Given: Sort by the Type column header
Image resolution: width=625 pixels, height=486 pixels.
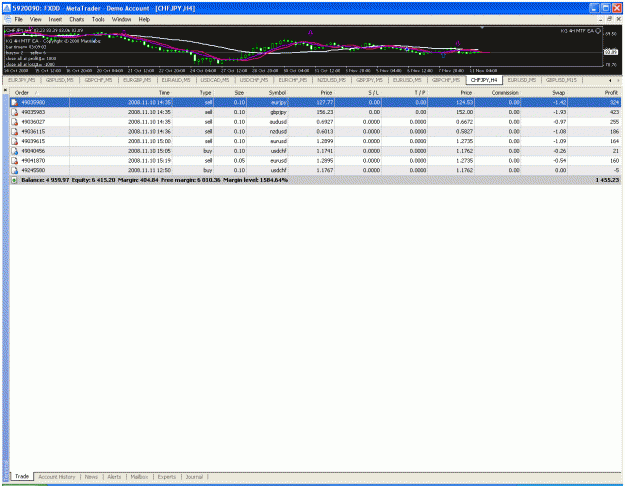Looking at the screenshot, I should pos(193,92).
